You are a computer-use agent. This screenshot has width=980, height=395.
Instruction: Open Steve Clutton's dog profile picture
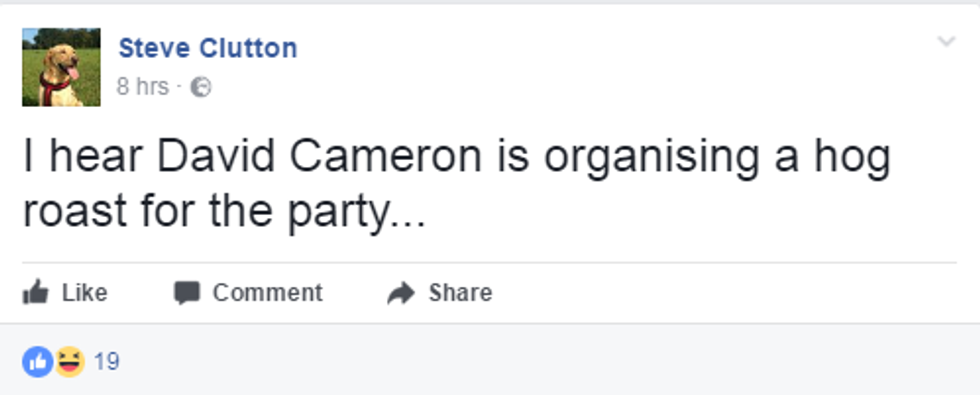coord(61,67)
